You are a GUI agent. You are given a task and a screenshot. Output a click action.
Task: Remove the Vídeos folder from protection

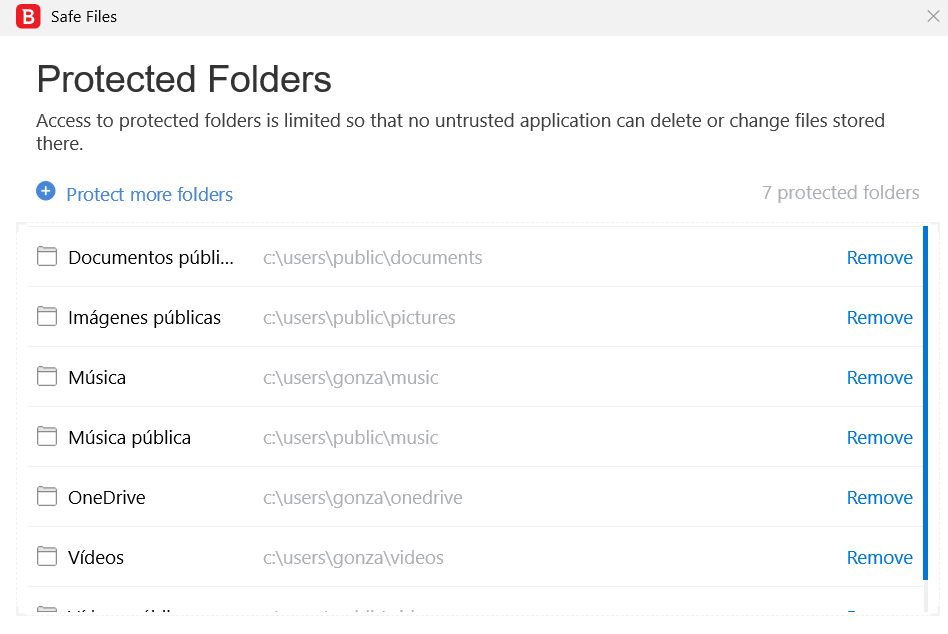point(879,558)
